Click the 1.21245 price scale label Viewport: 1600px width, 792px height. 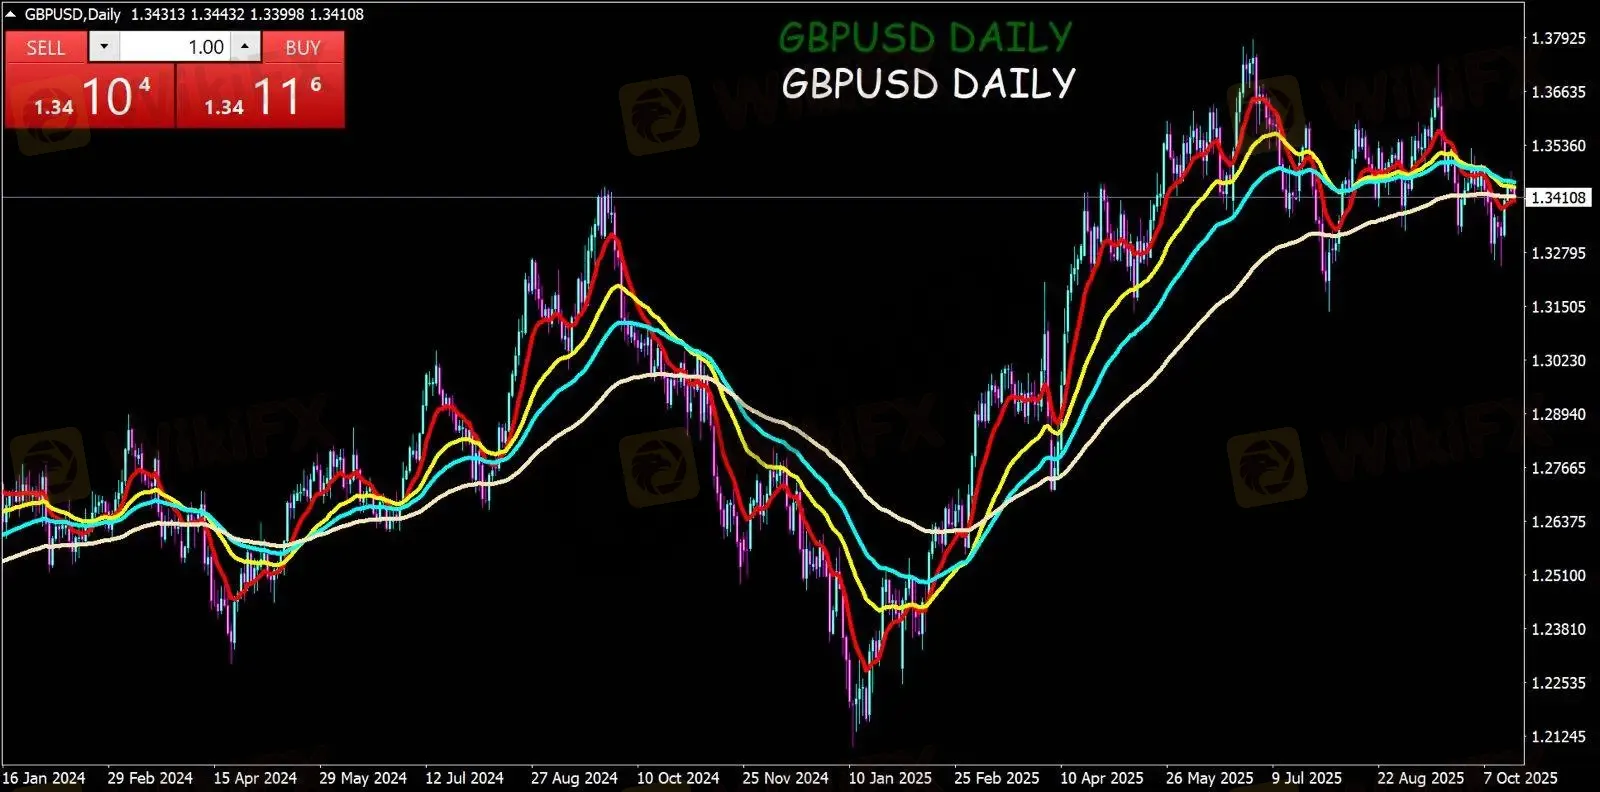click(1559, 737)
